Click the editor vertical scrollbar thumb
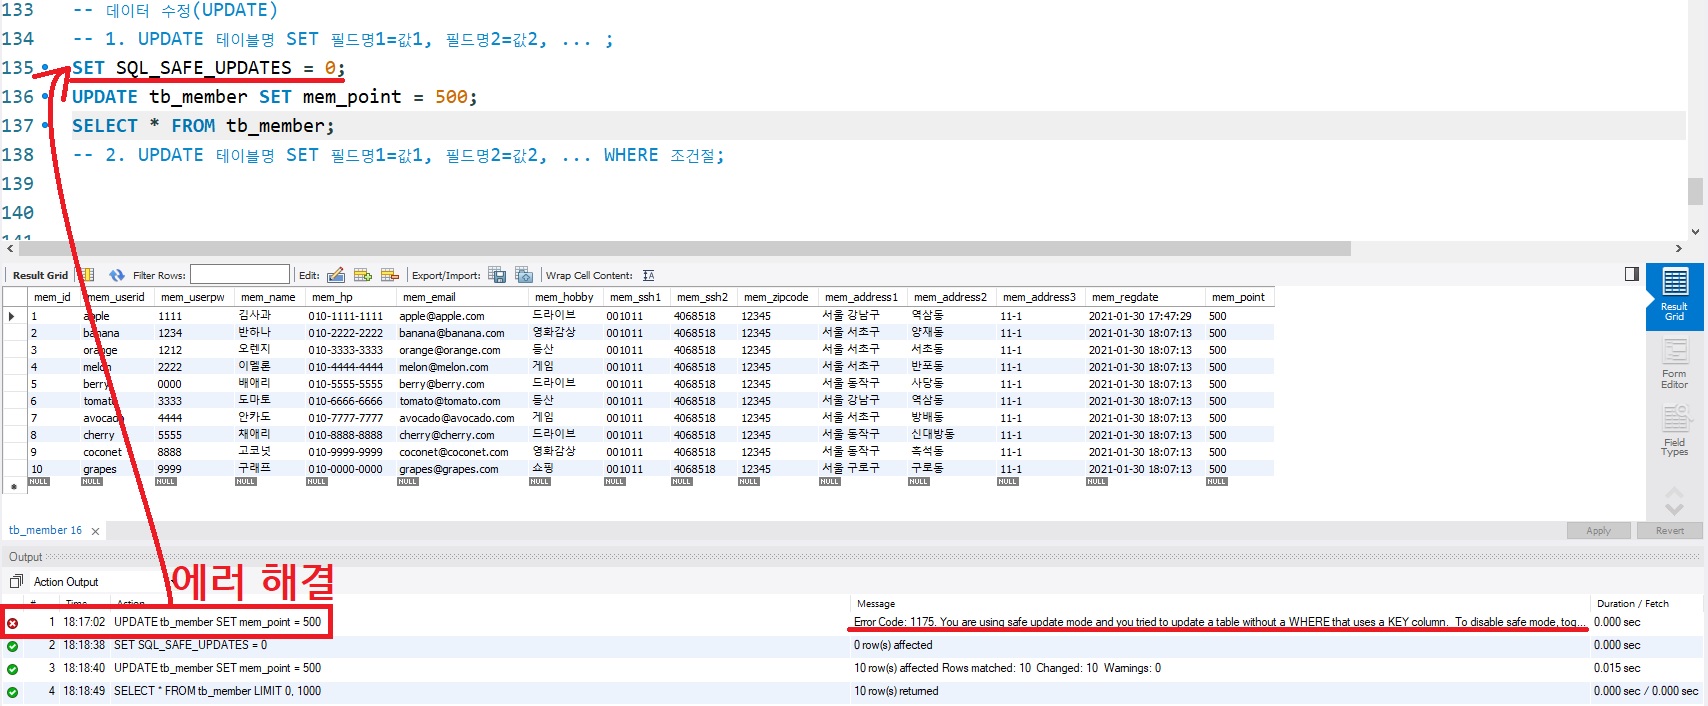1708x706 pixels. pyautogui.click(x=1695, y=191)
